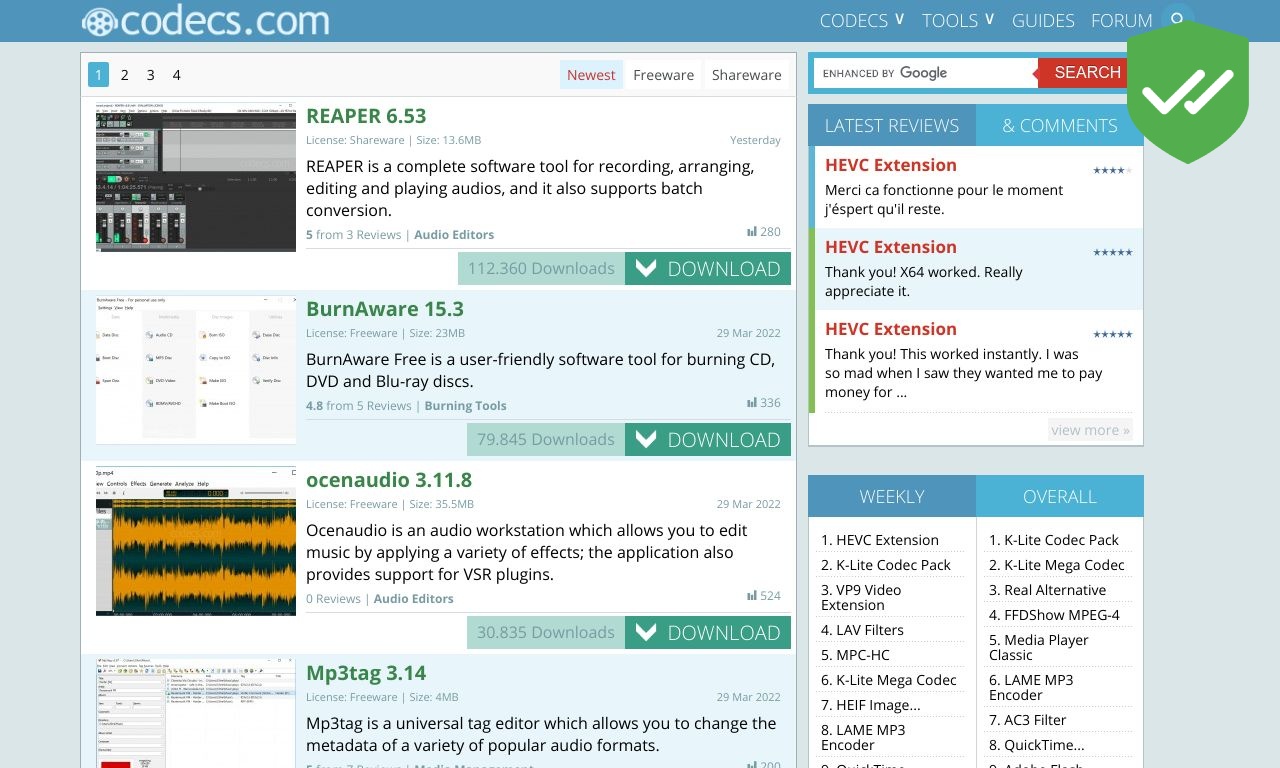Open the Mp3tag 3.14 title link
This screenshot has width=1280, height=768.
(366, 673)
